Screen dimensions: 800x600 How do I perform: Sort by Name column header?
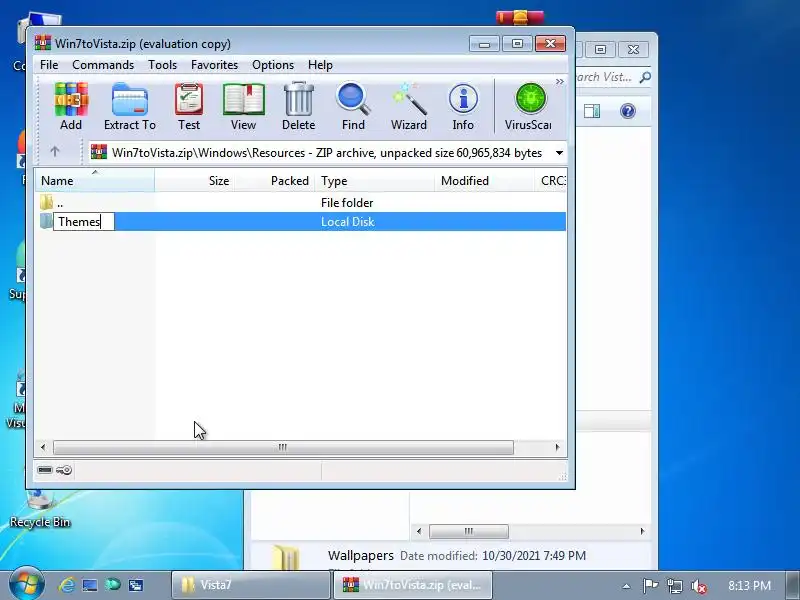click(95, 181)
